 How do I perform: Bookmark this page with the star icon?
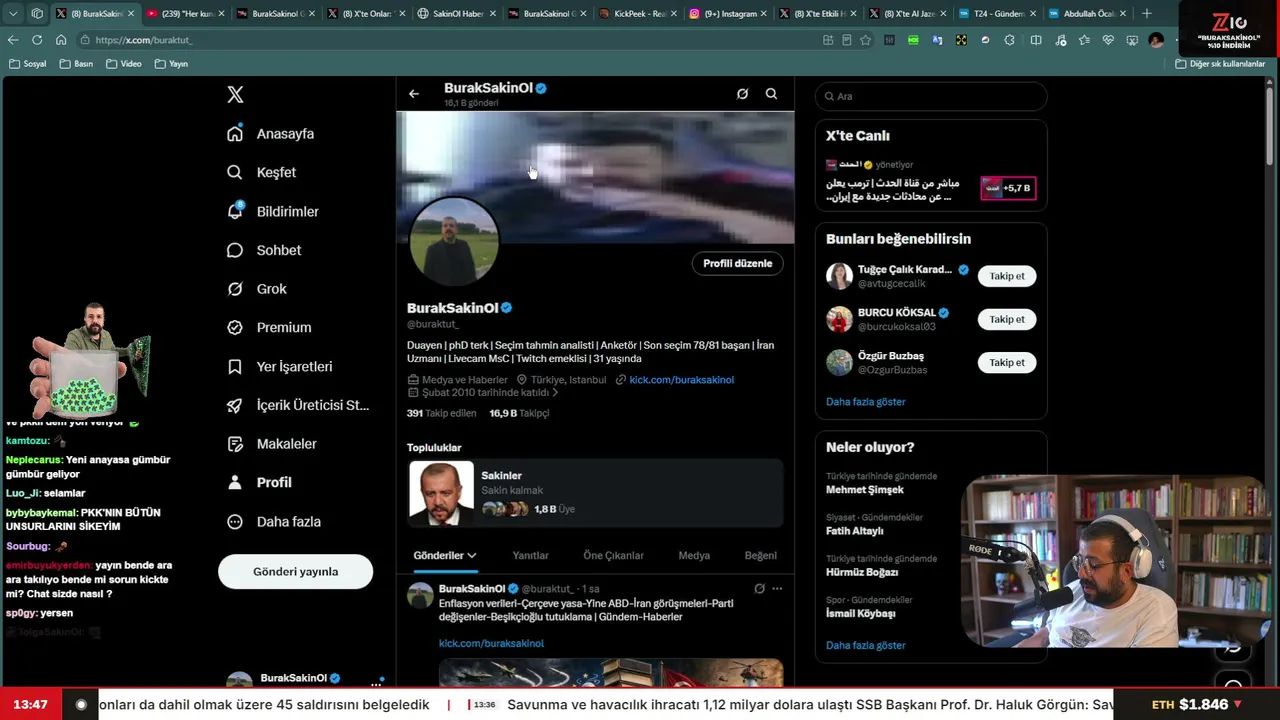(865, 40)
